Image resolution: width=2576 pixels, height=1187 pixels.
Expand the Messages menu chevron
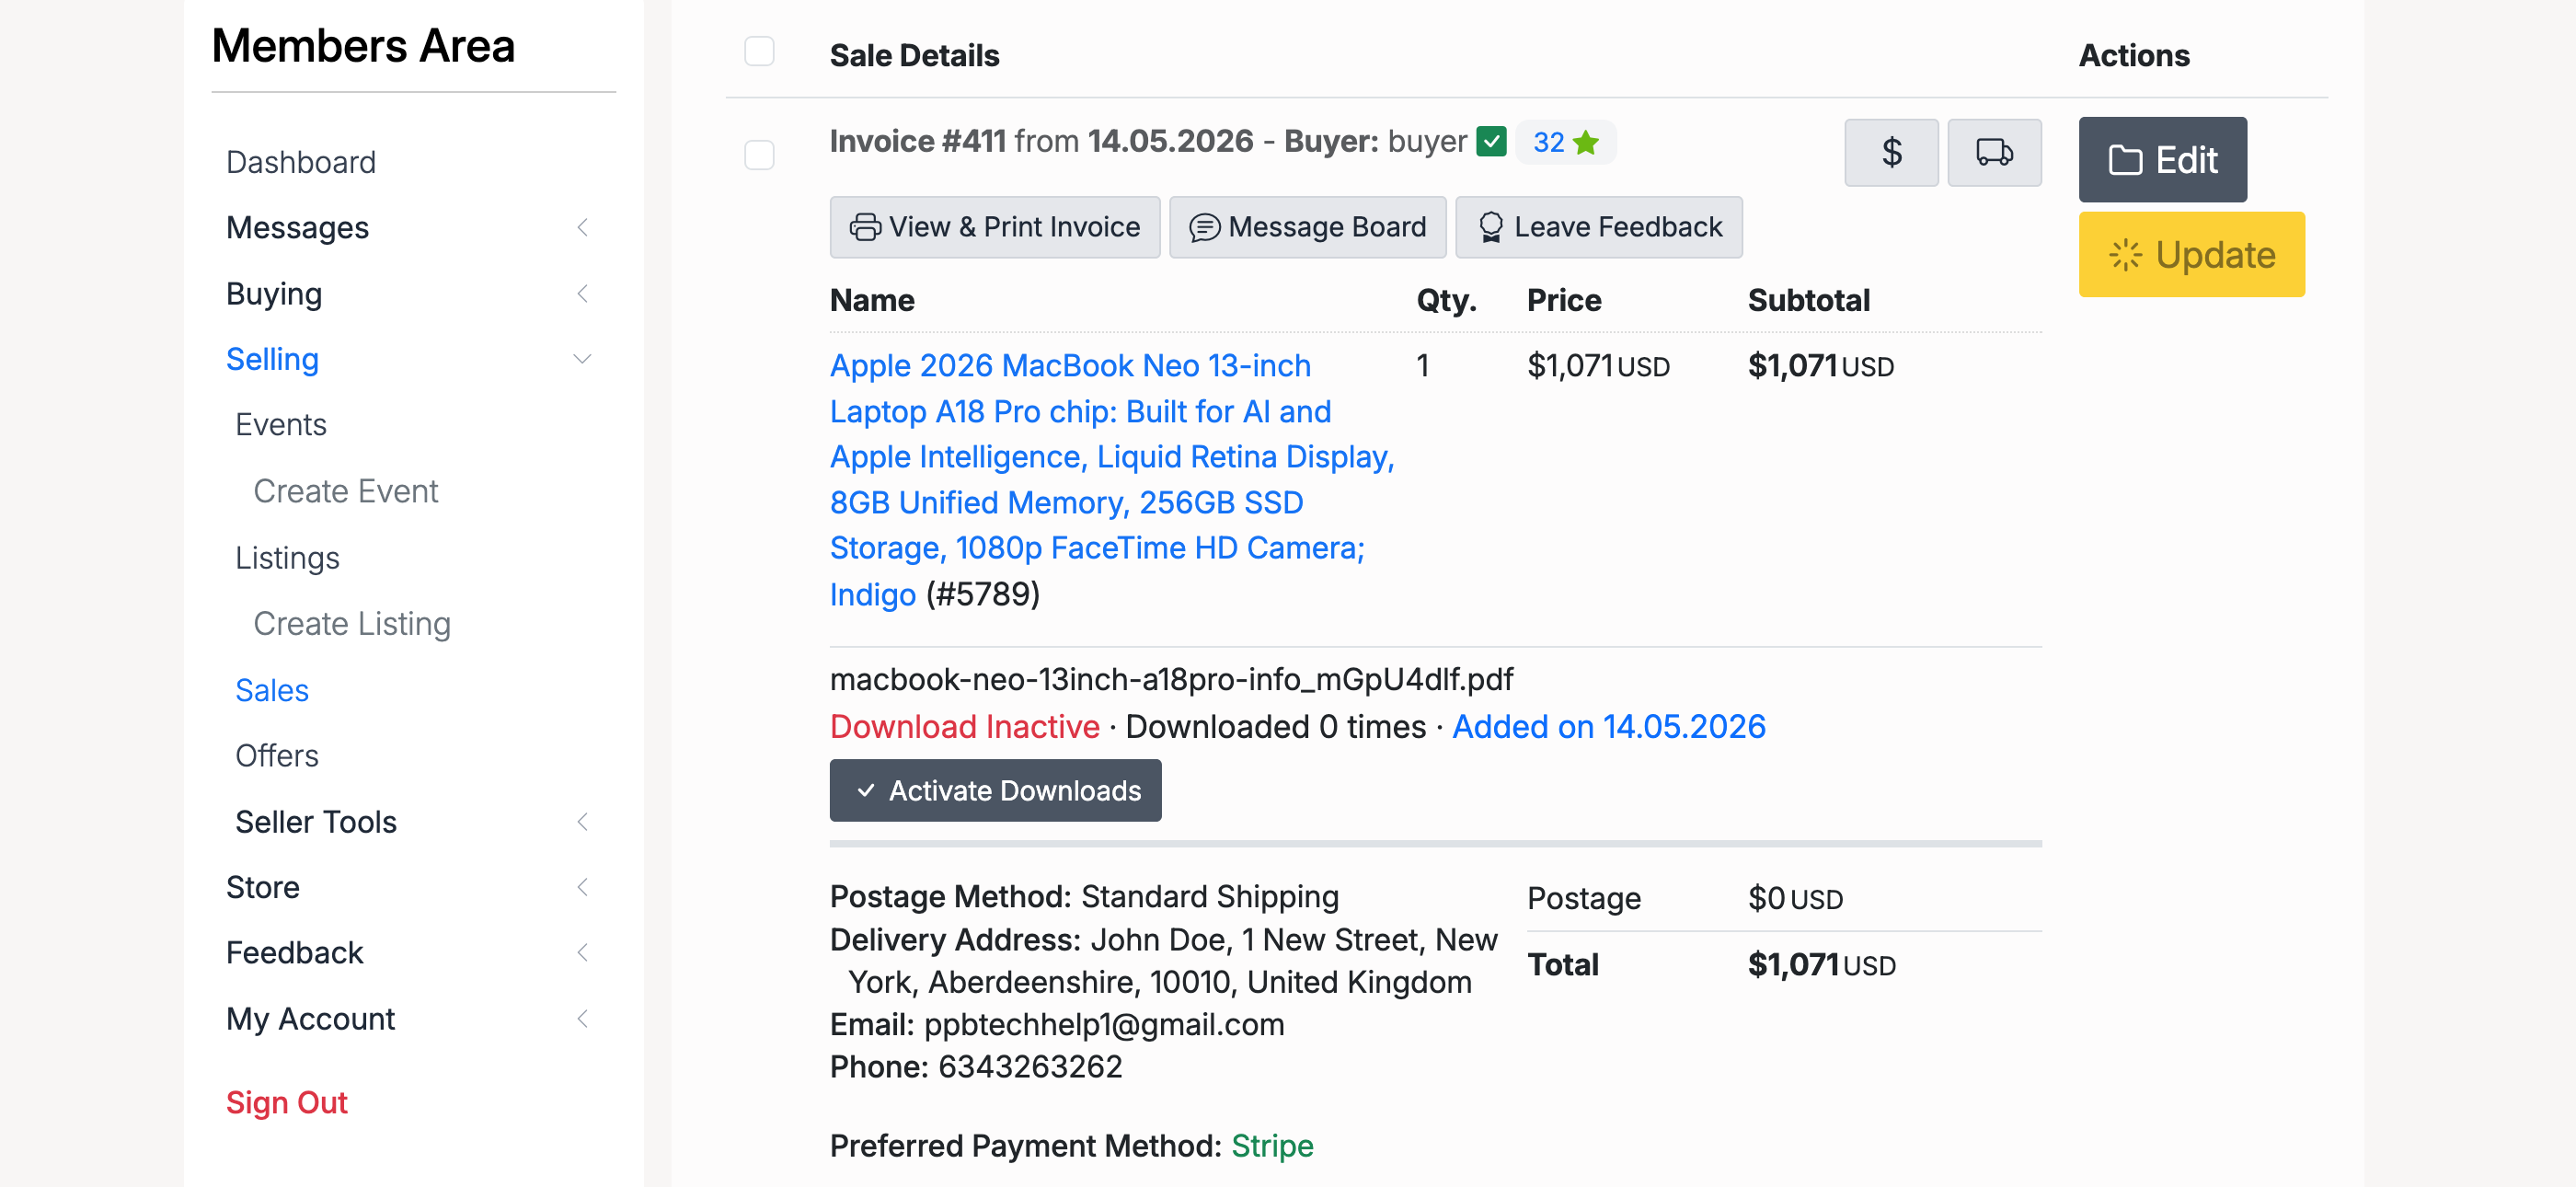(x=582, y=227)
